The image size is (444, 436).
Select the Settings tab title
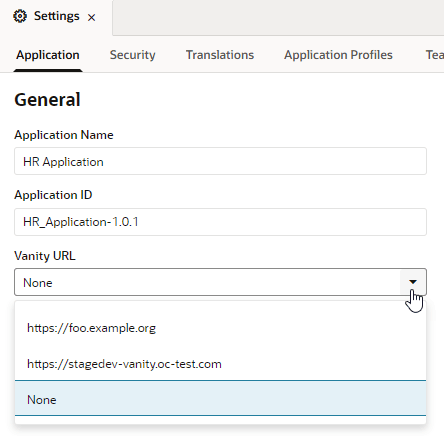tap(57, 16)
